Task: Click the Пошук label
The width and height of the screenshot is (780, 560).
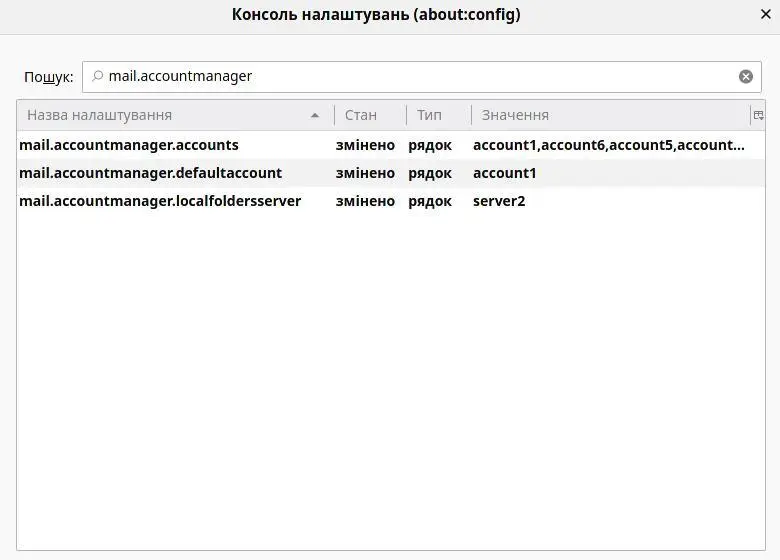Action: (48, 77)
